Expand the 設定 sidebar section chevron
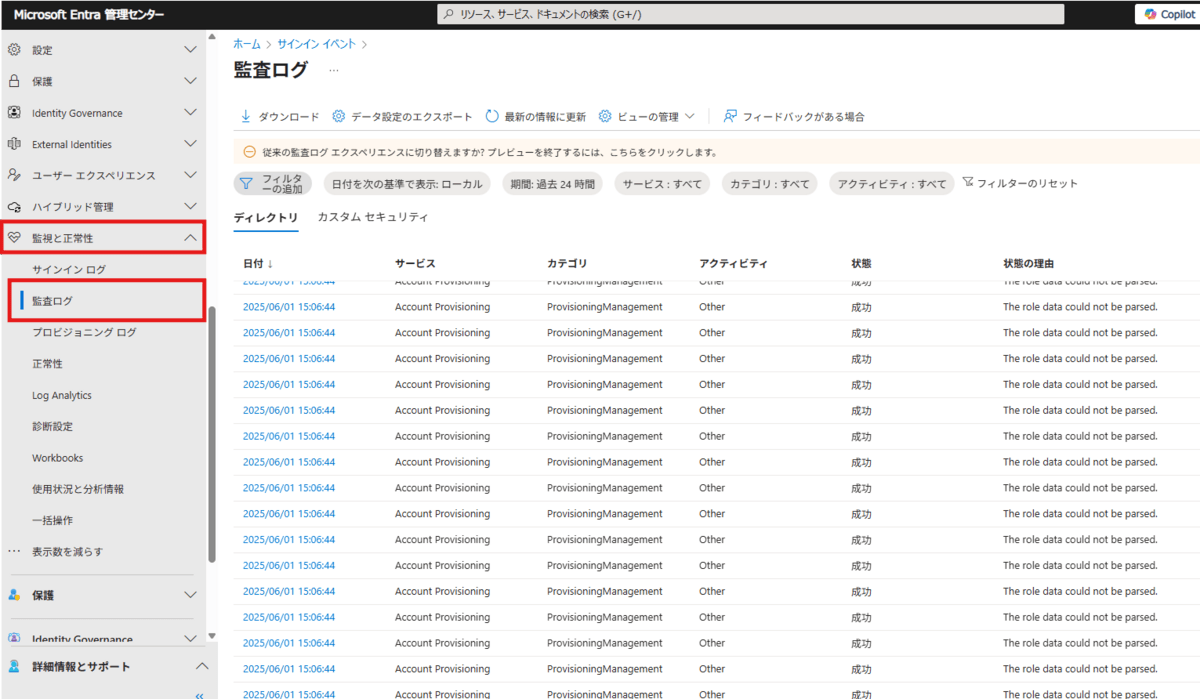Image resolution: width=1200 pixels, height=699 pixels. (x=191, y=49)
